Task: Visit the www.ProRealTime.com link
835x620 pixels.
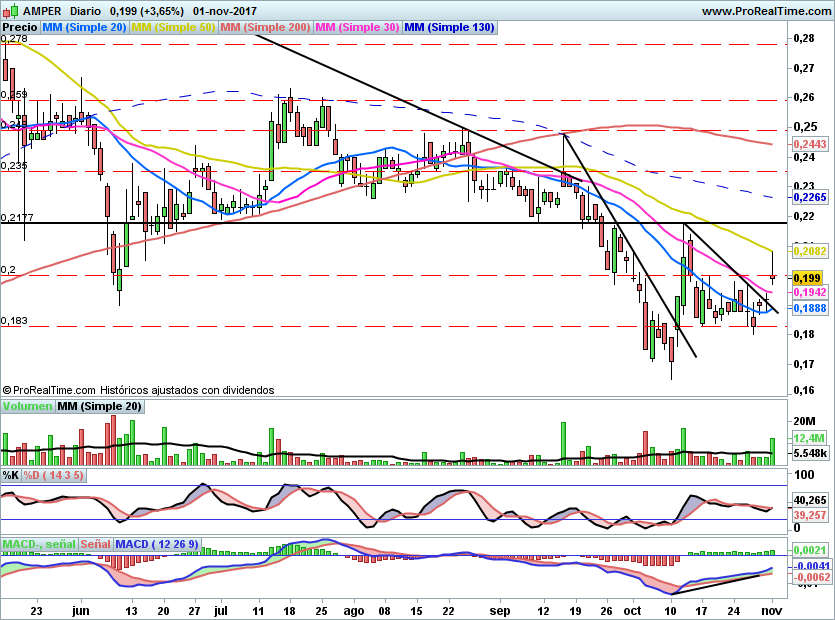Action: (766, 11)
